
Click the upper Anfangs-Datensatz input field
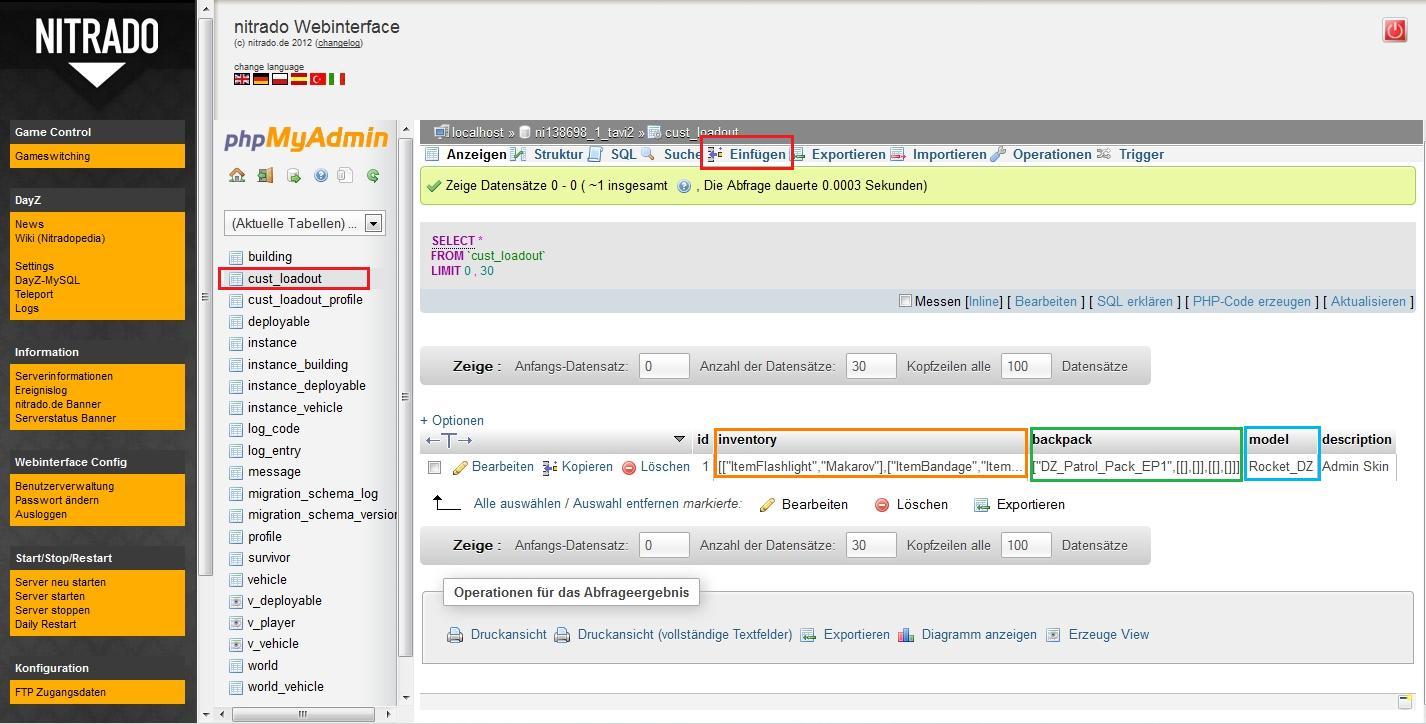pos(664,367)
